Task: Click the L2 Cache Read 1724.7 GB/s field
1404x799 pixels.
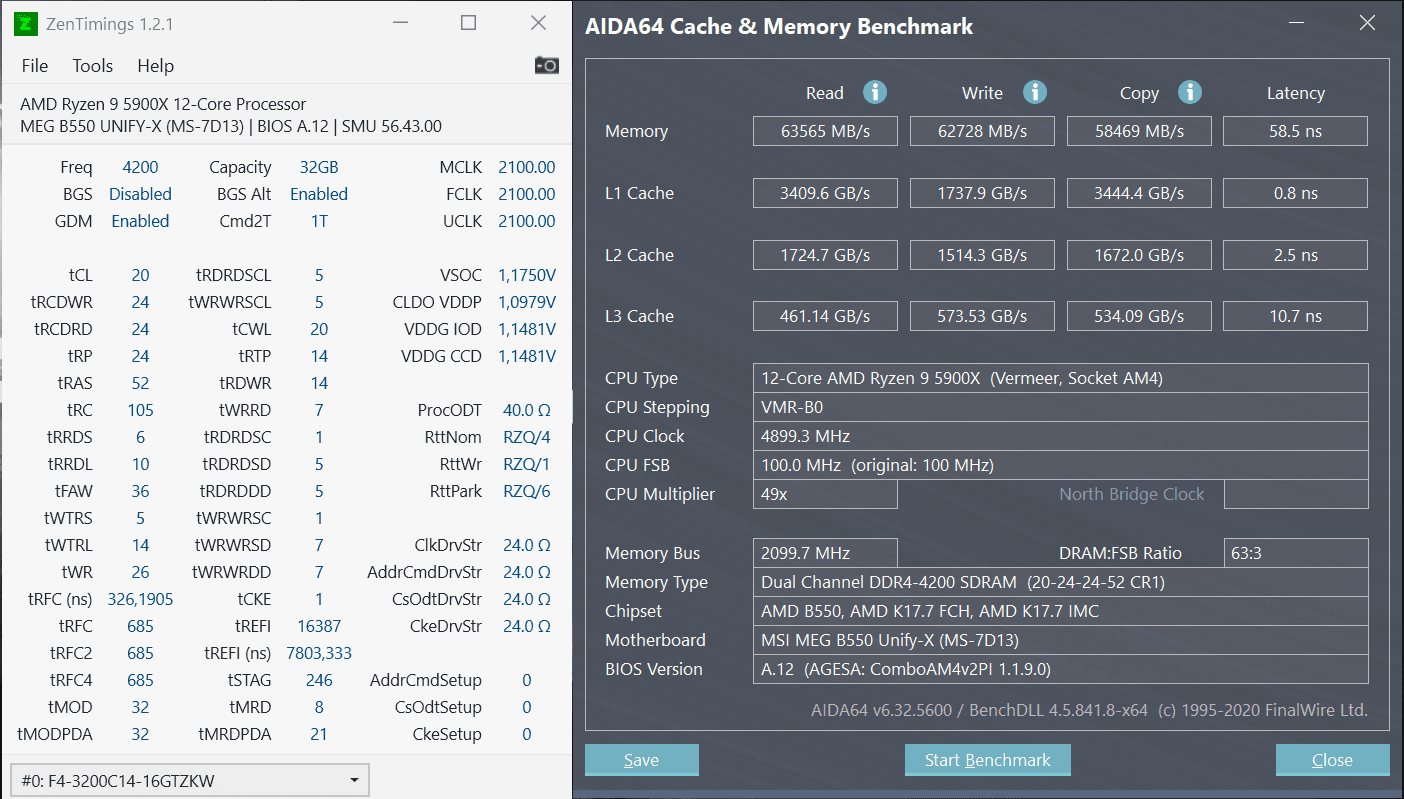Action: 825,255
